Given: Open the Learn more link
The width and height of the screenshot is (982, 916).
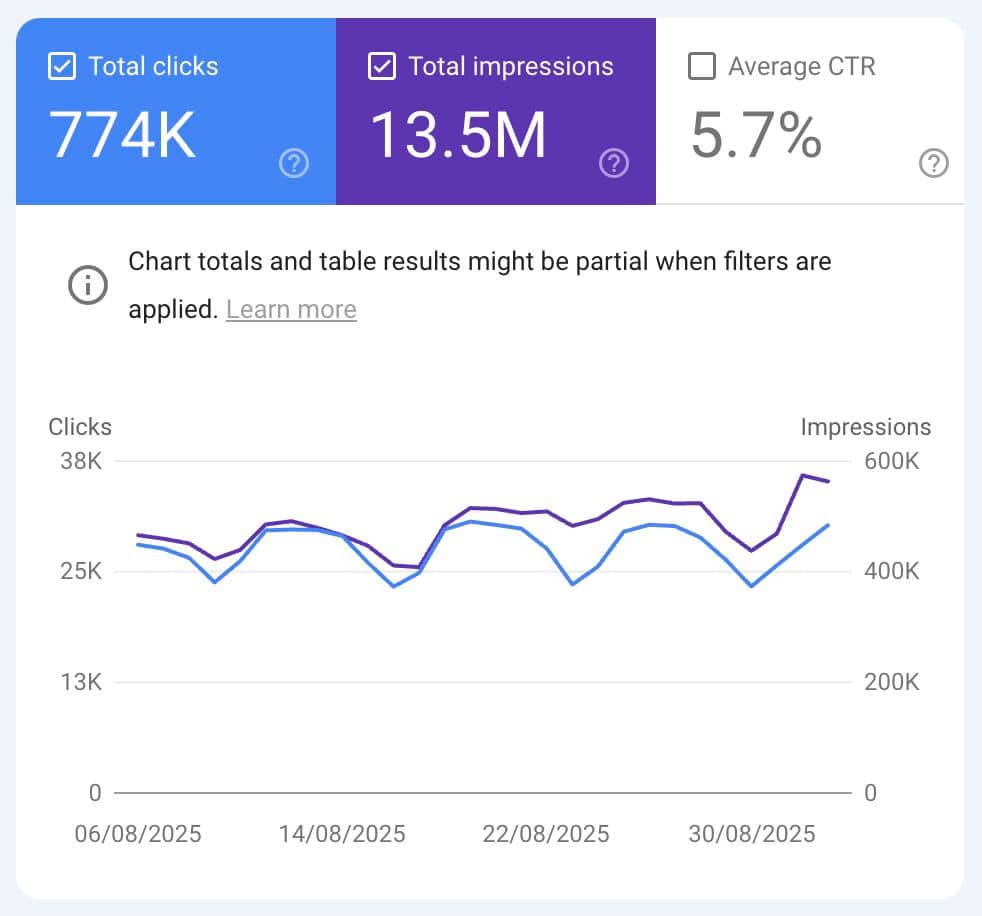Looking at the screenshot, I should coord(291,310).
